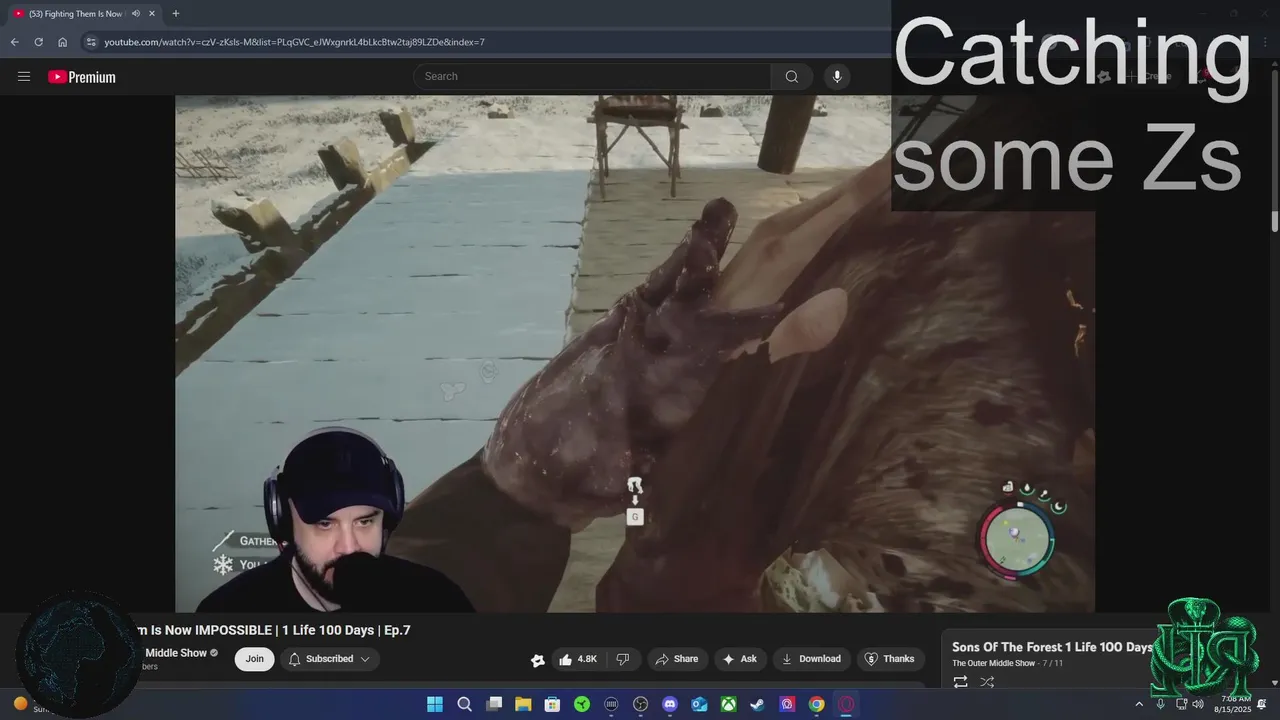This screenshot has width=1280, height=720.
Task: Click the browser address bar URL
Action: [295, 42]
